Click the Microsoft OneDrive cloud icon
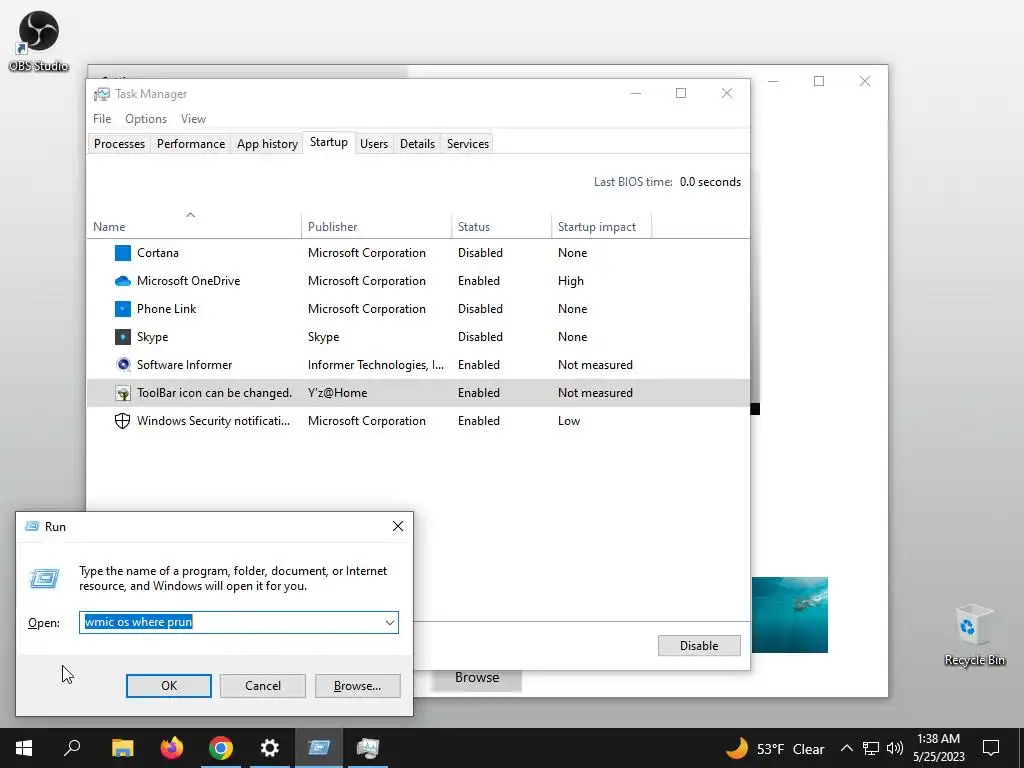This screenshot has width=1024, height=768. pyautogui.click(x=123, y=281)
